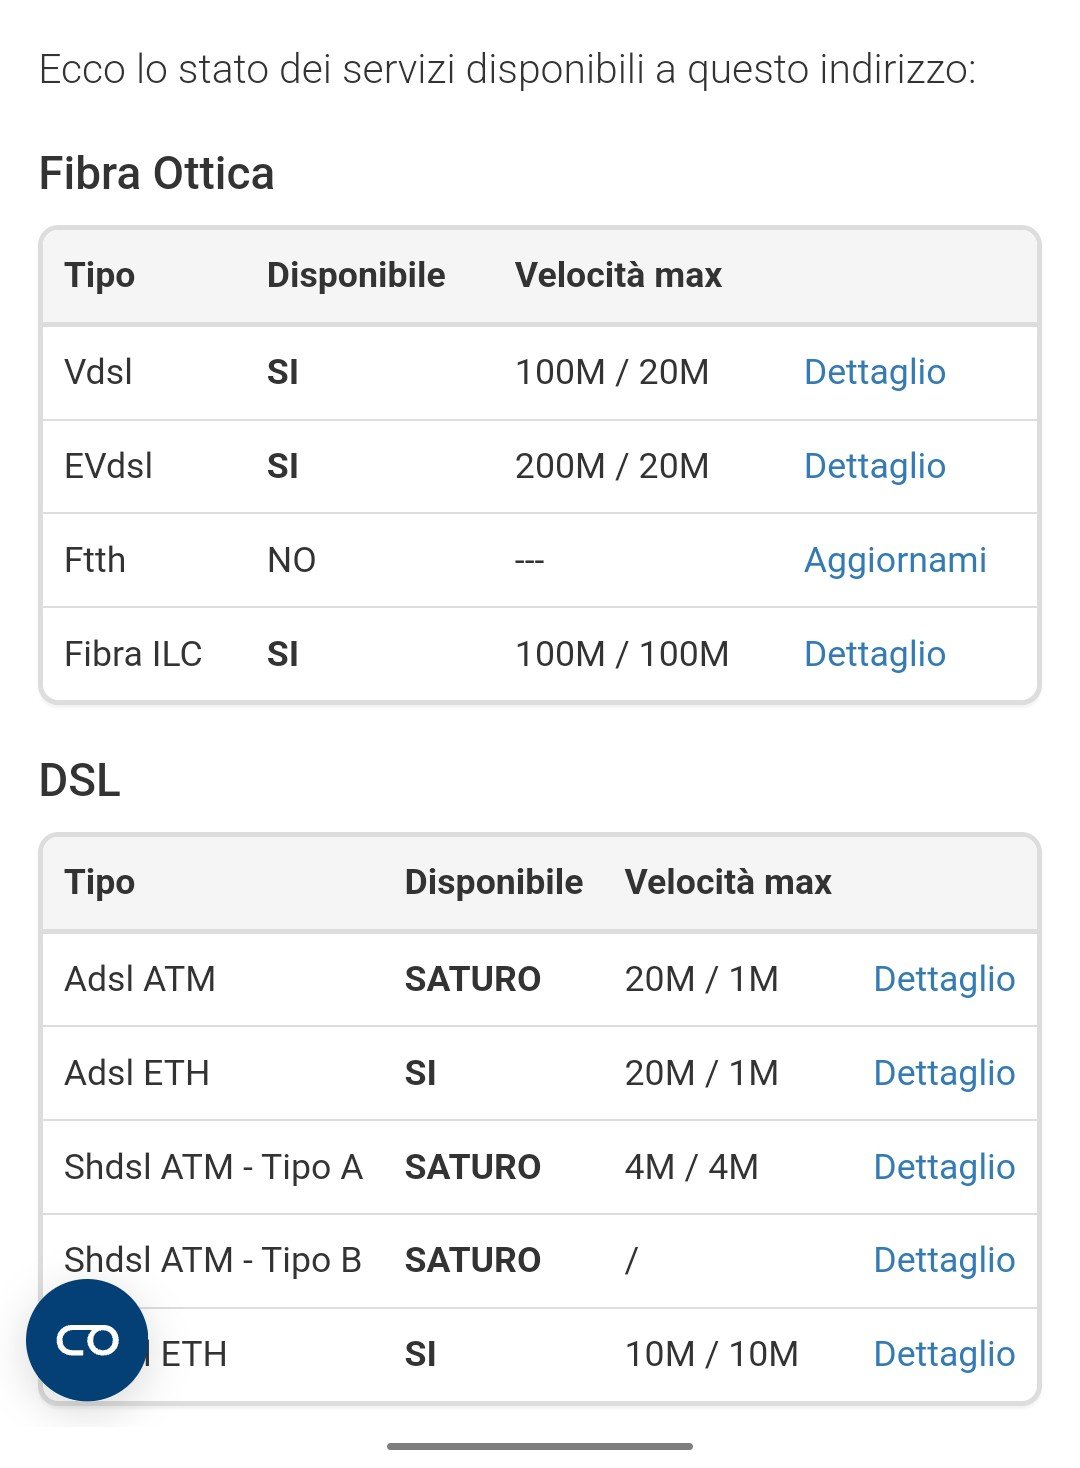Image resolution: width=1080 pixels, height=1468 pixels.
Task: Click the 100M / 100M speed value
Action: click(x=621, y=654)
